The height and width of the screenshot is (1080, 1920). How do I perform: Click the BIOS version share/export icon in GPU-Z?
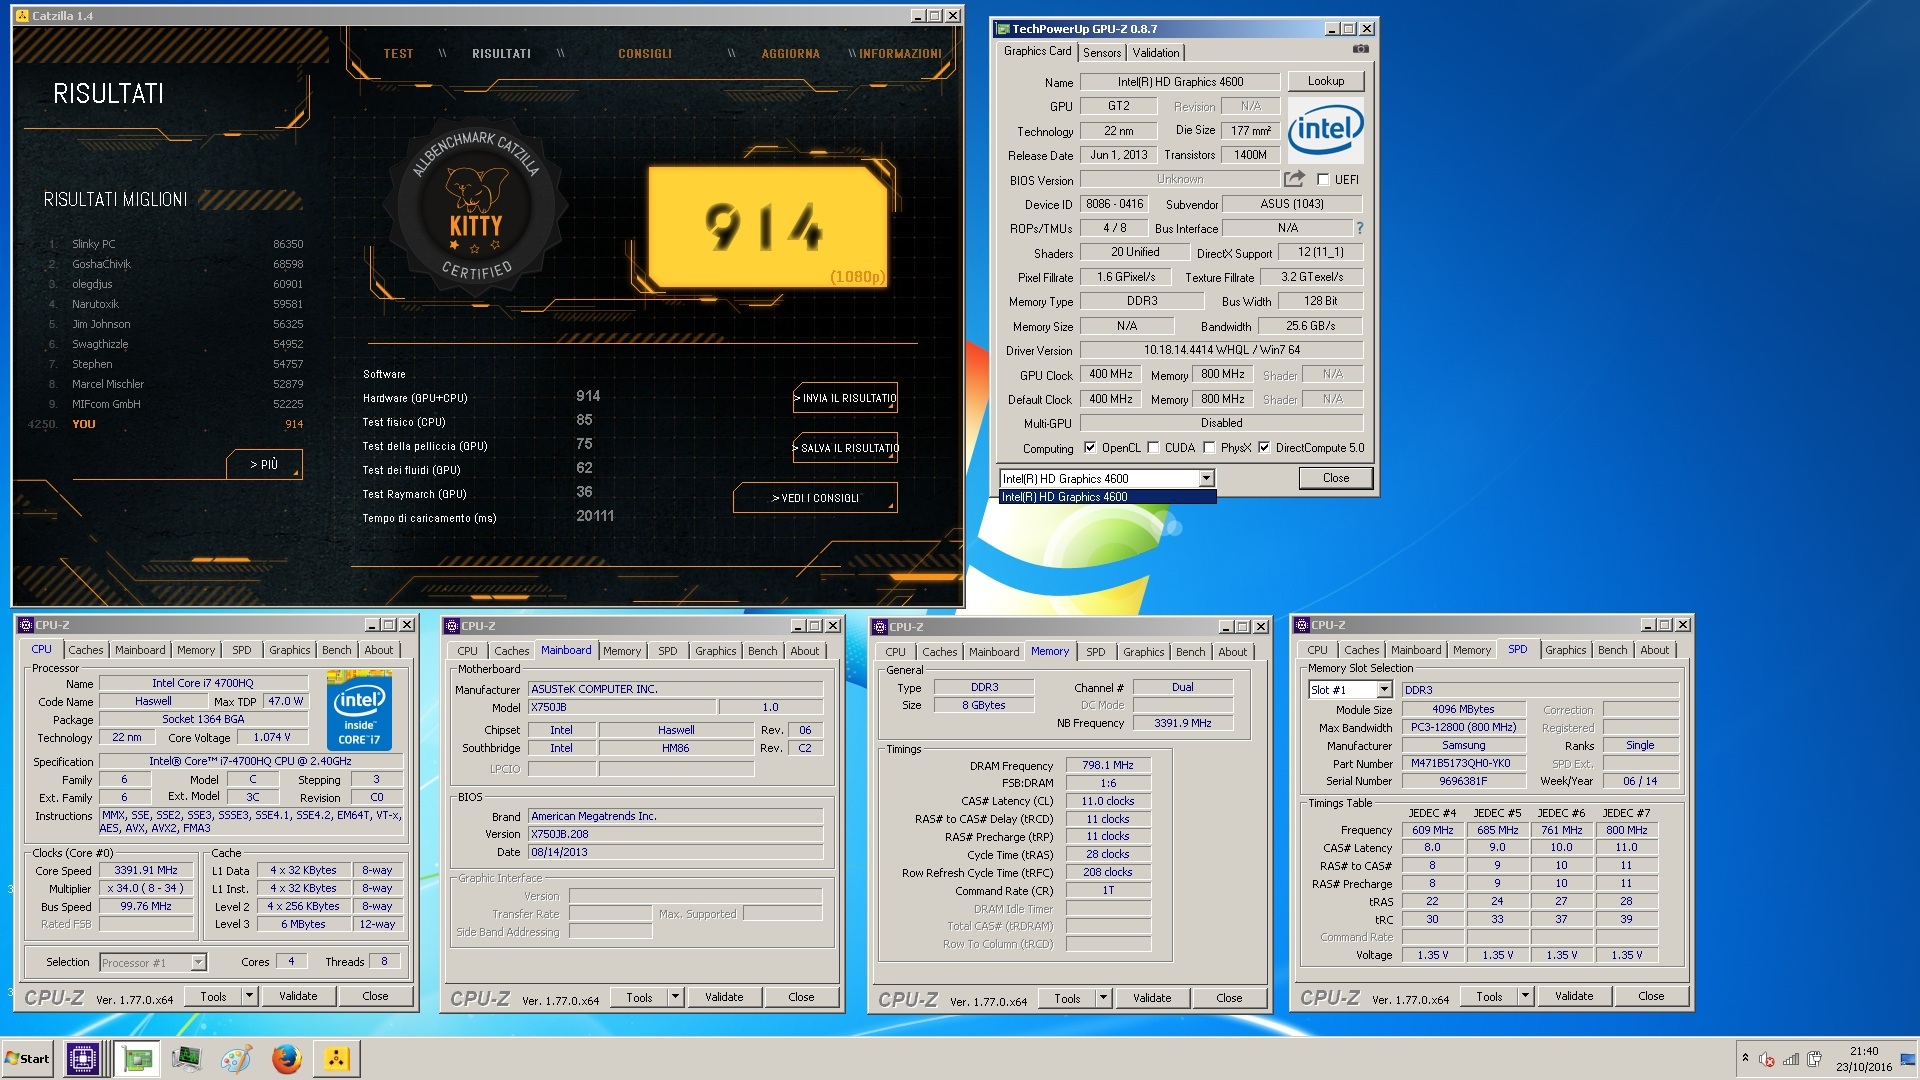click(1294, 179)
